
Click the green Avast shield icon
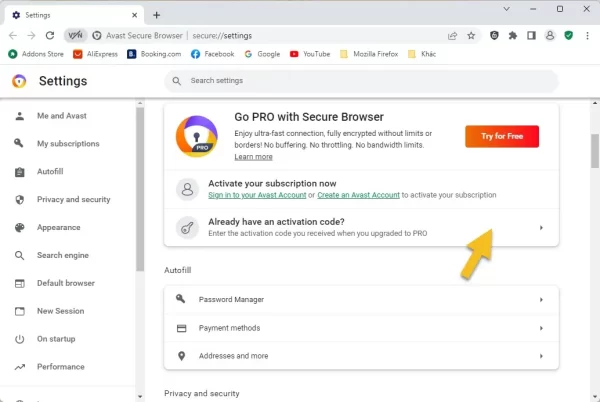point(569,36)
